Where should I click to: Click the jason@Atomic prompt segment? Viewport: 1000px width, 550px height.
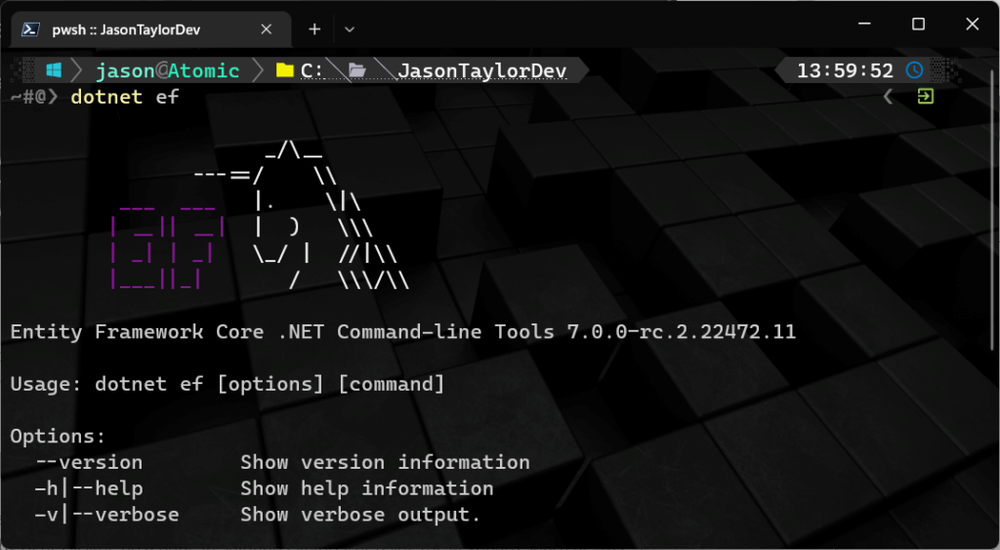pos(167,71)
